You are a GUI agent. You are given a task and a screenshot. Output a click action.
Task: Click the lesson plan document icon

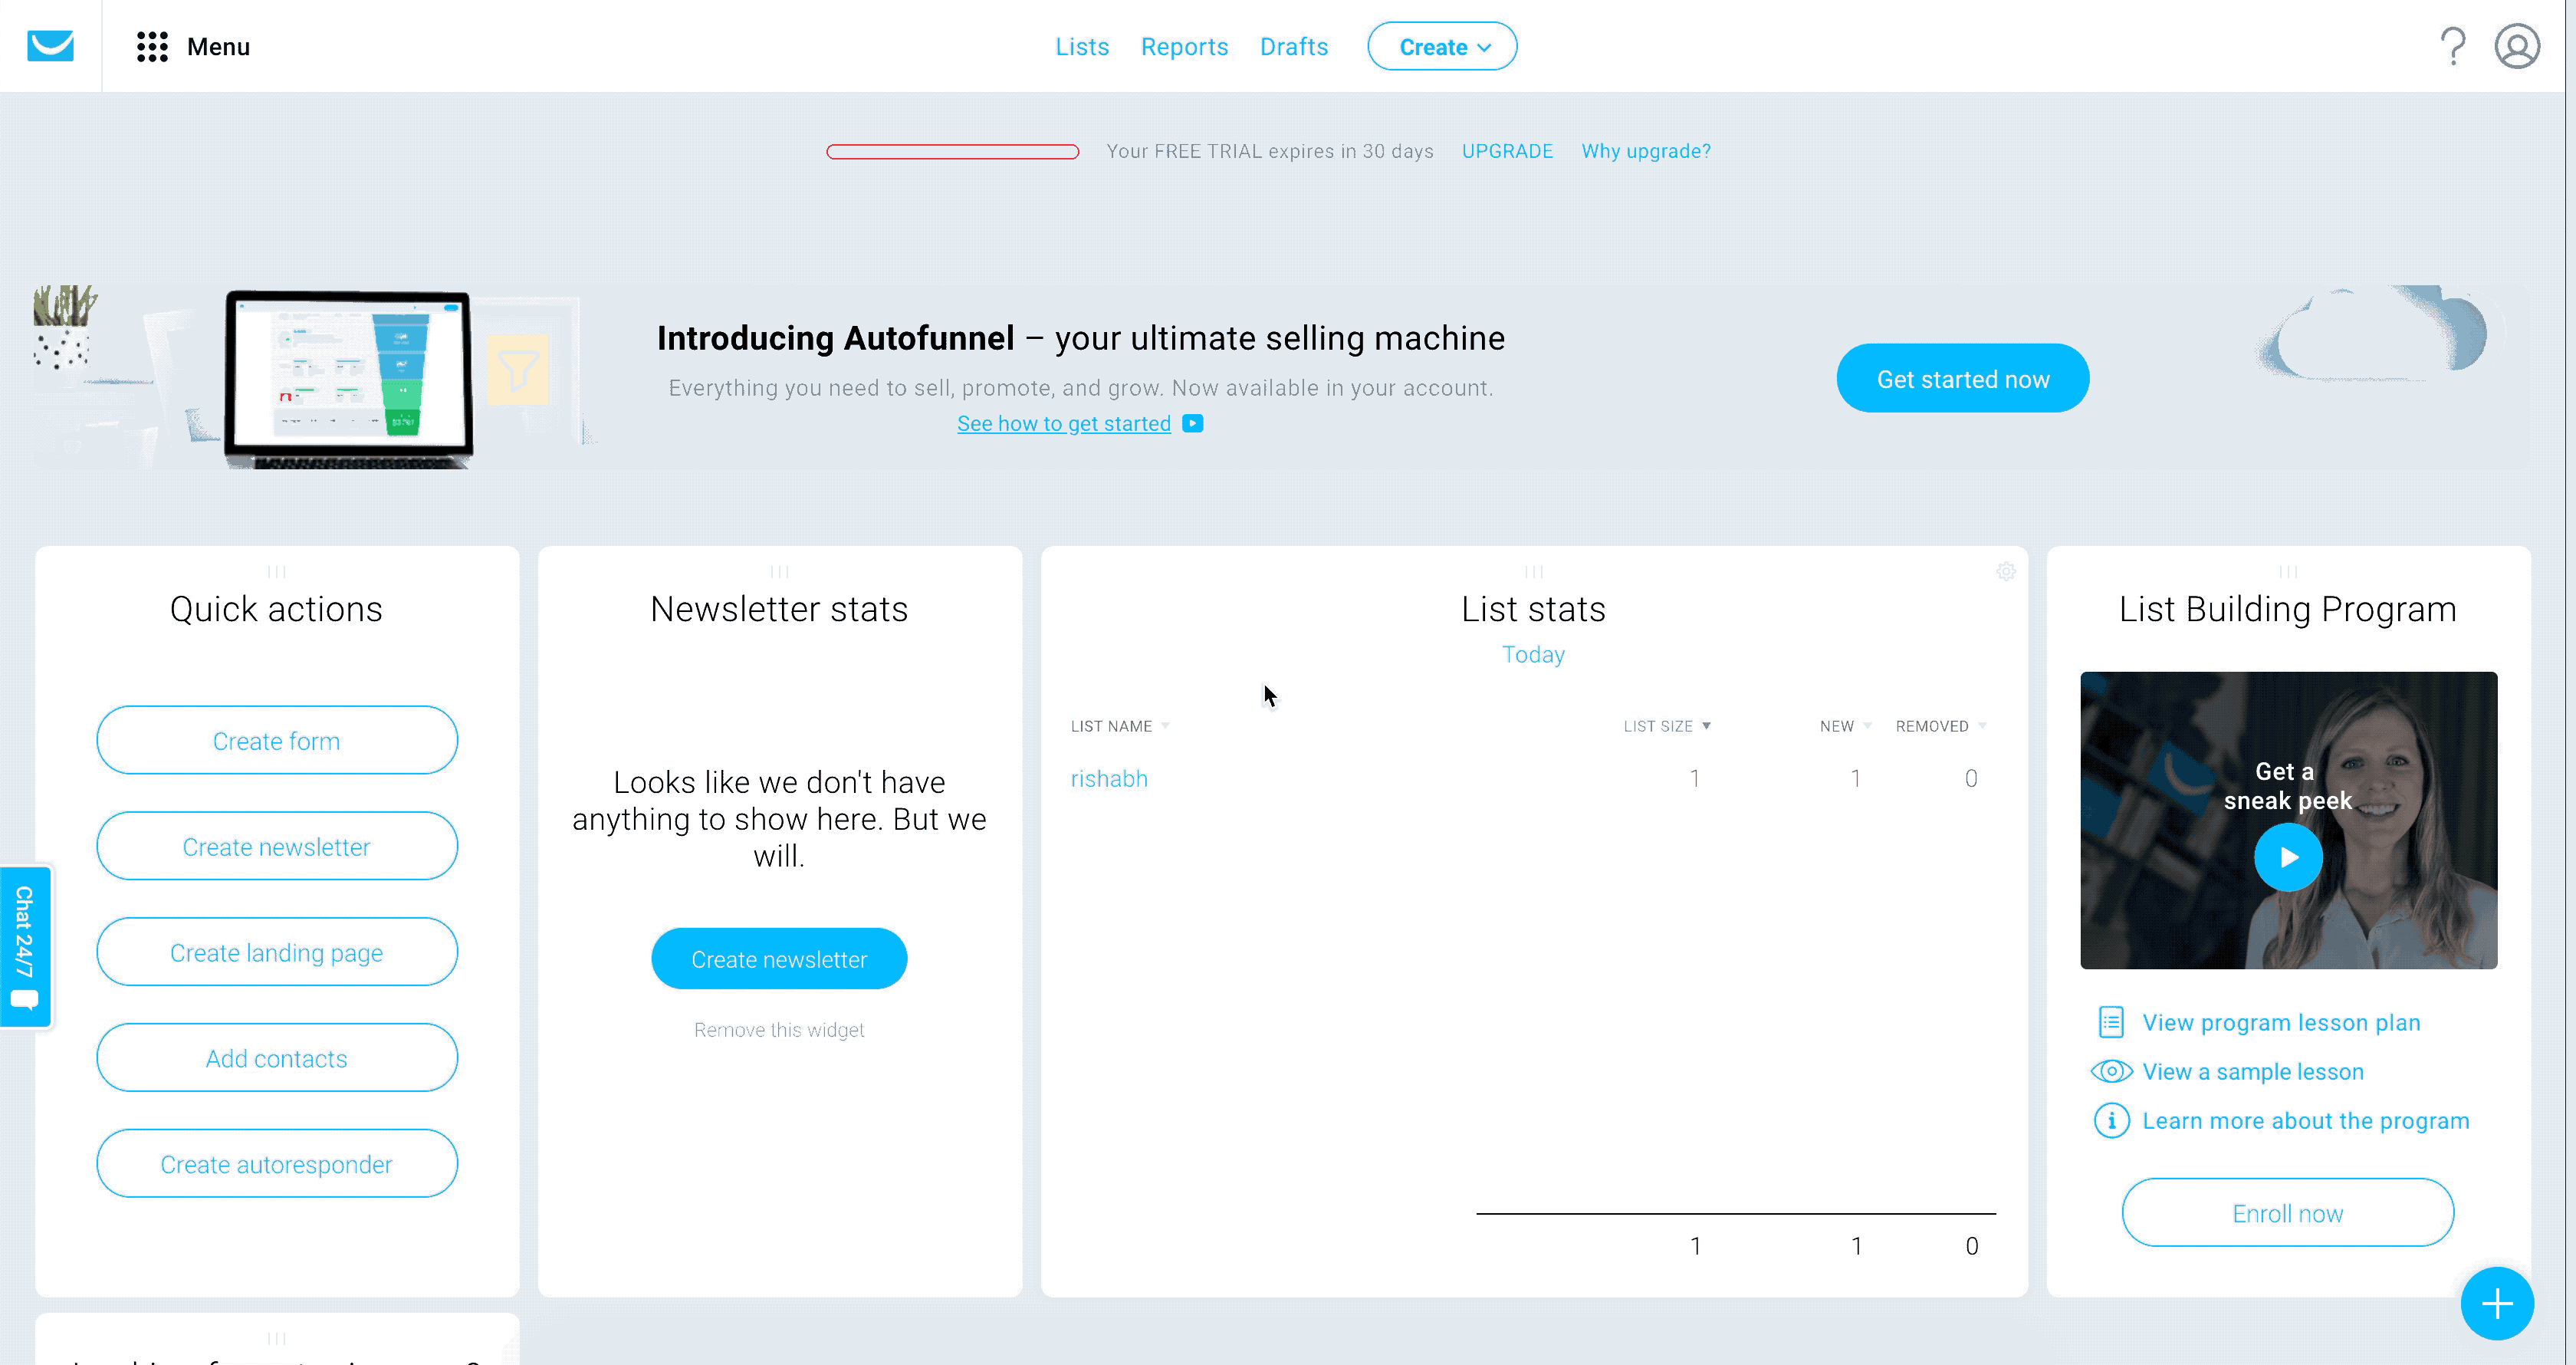click(x=2111, y=1022)
